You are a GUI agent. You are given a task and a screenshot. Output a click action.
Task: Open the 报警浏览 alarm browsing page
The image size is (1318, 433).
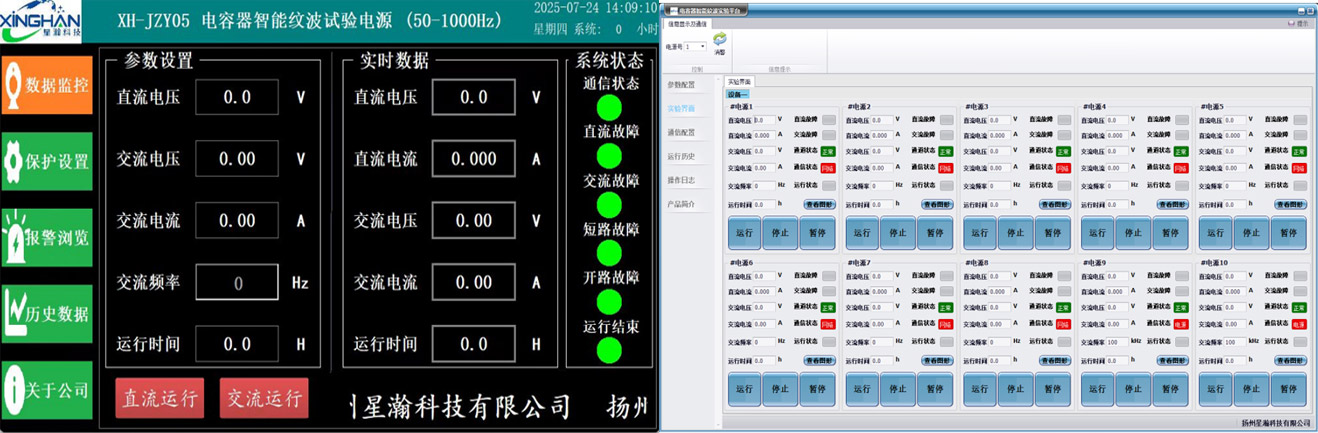pyautogui.click(x=47, y=237)
